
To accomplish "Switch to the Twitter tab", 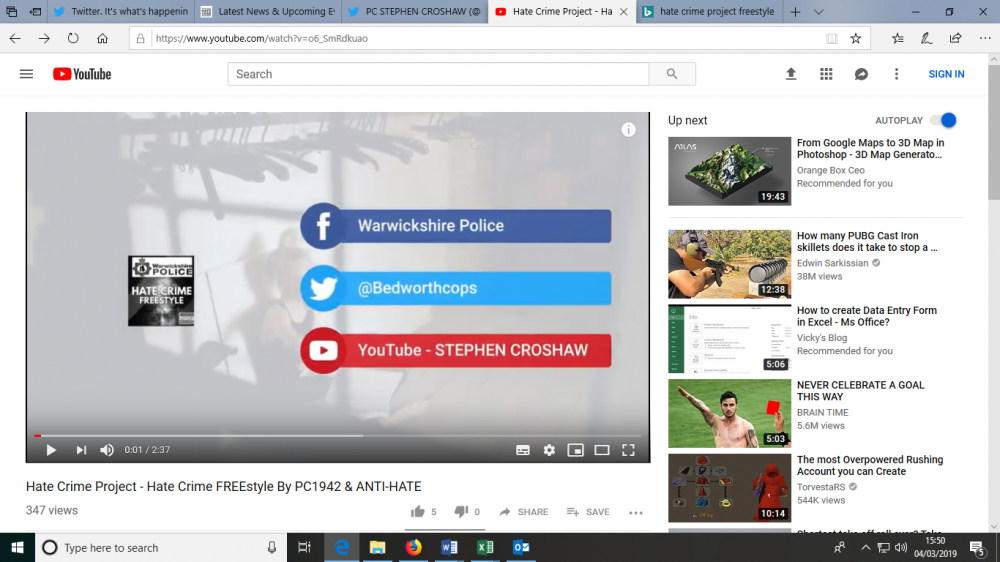I will [x=121, y=11].
